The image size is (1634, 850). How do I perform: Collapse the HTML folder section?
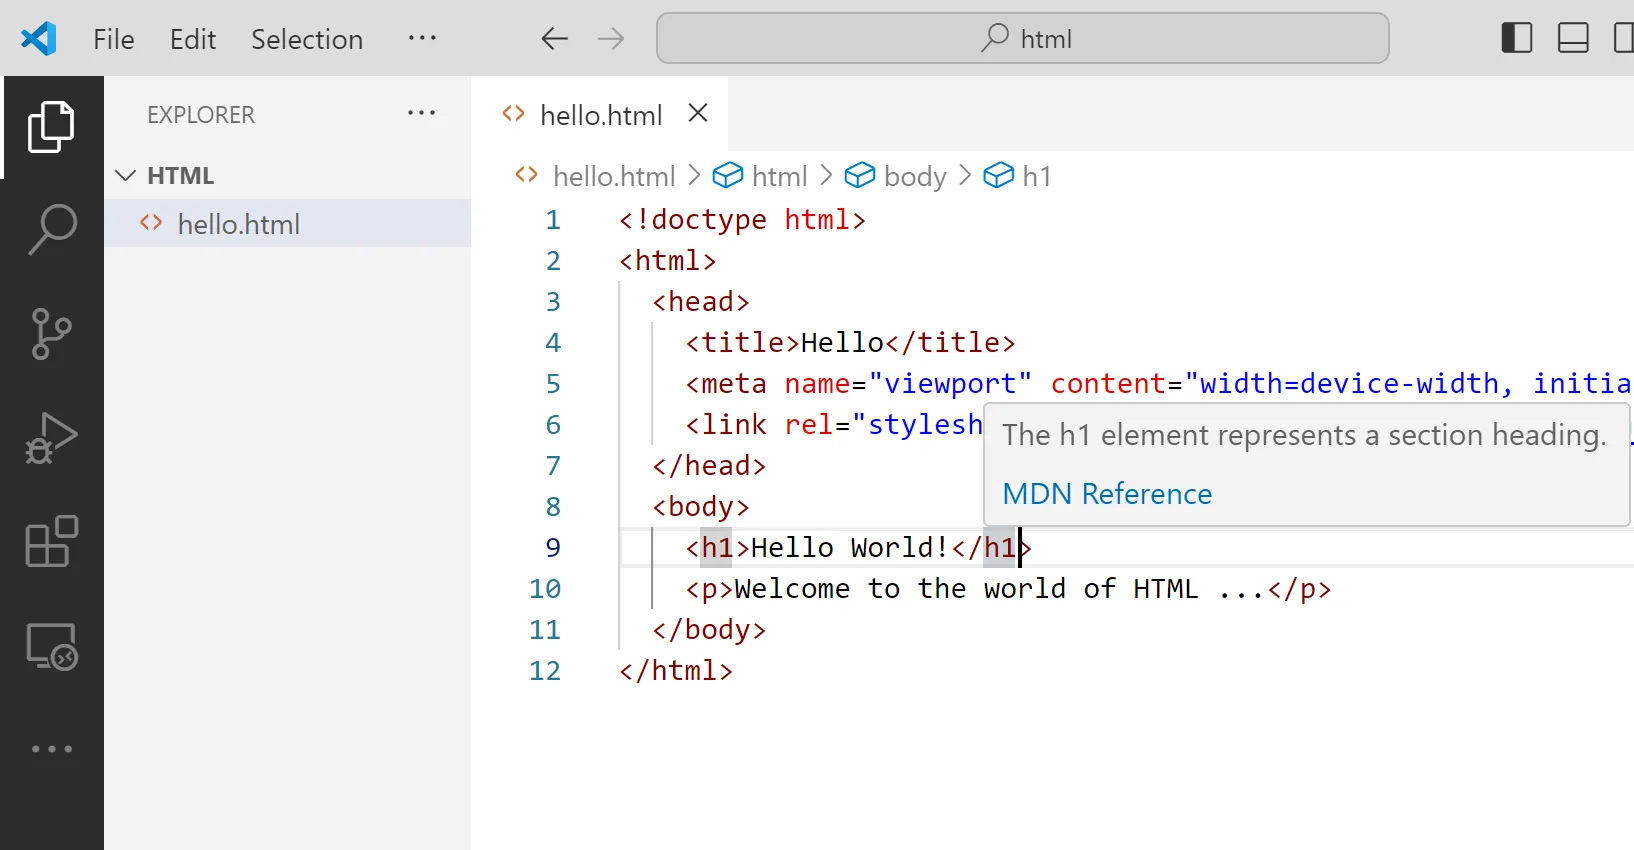[126, 176]
